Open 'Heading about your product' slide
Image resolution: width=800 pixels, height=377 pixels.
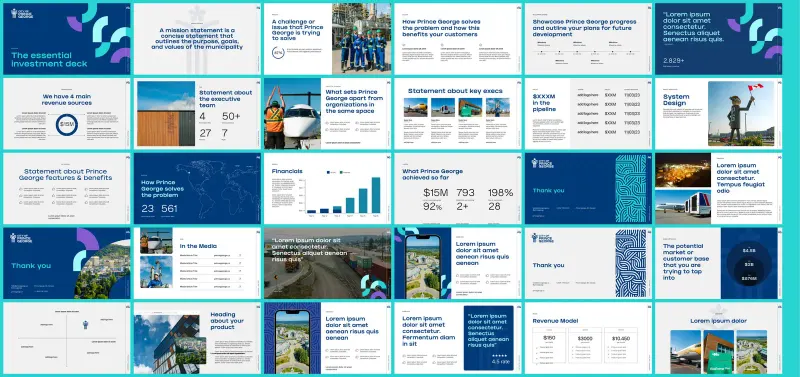click(197, 338)
